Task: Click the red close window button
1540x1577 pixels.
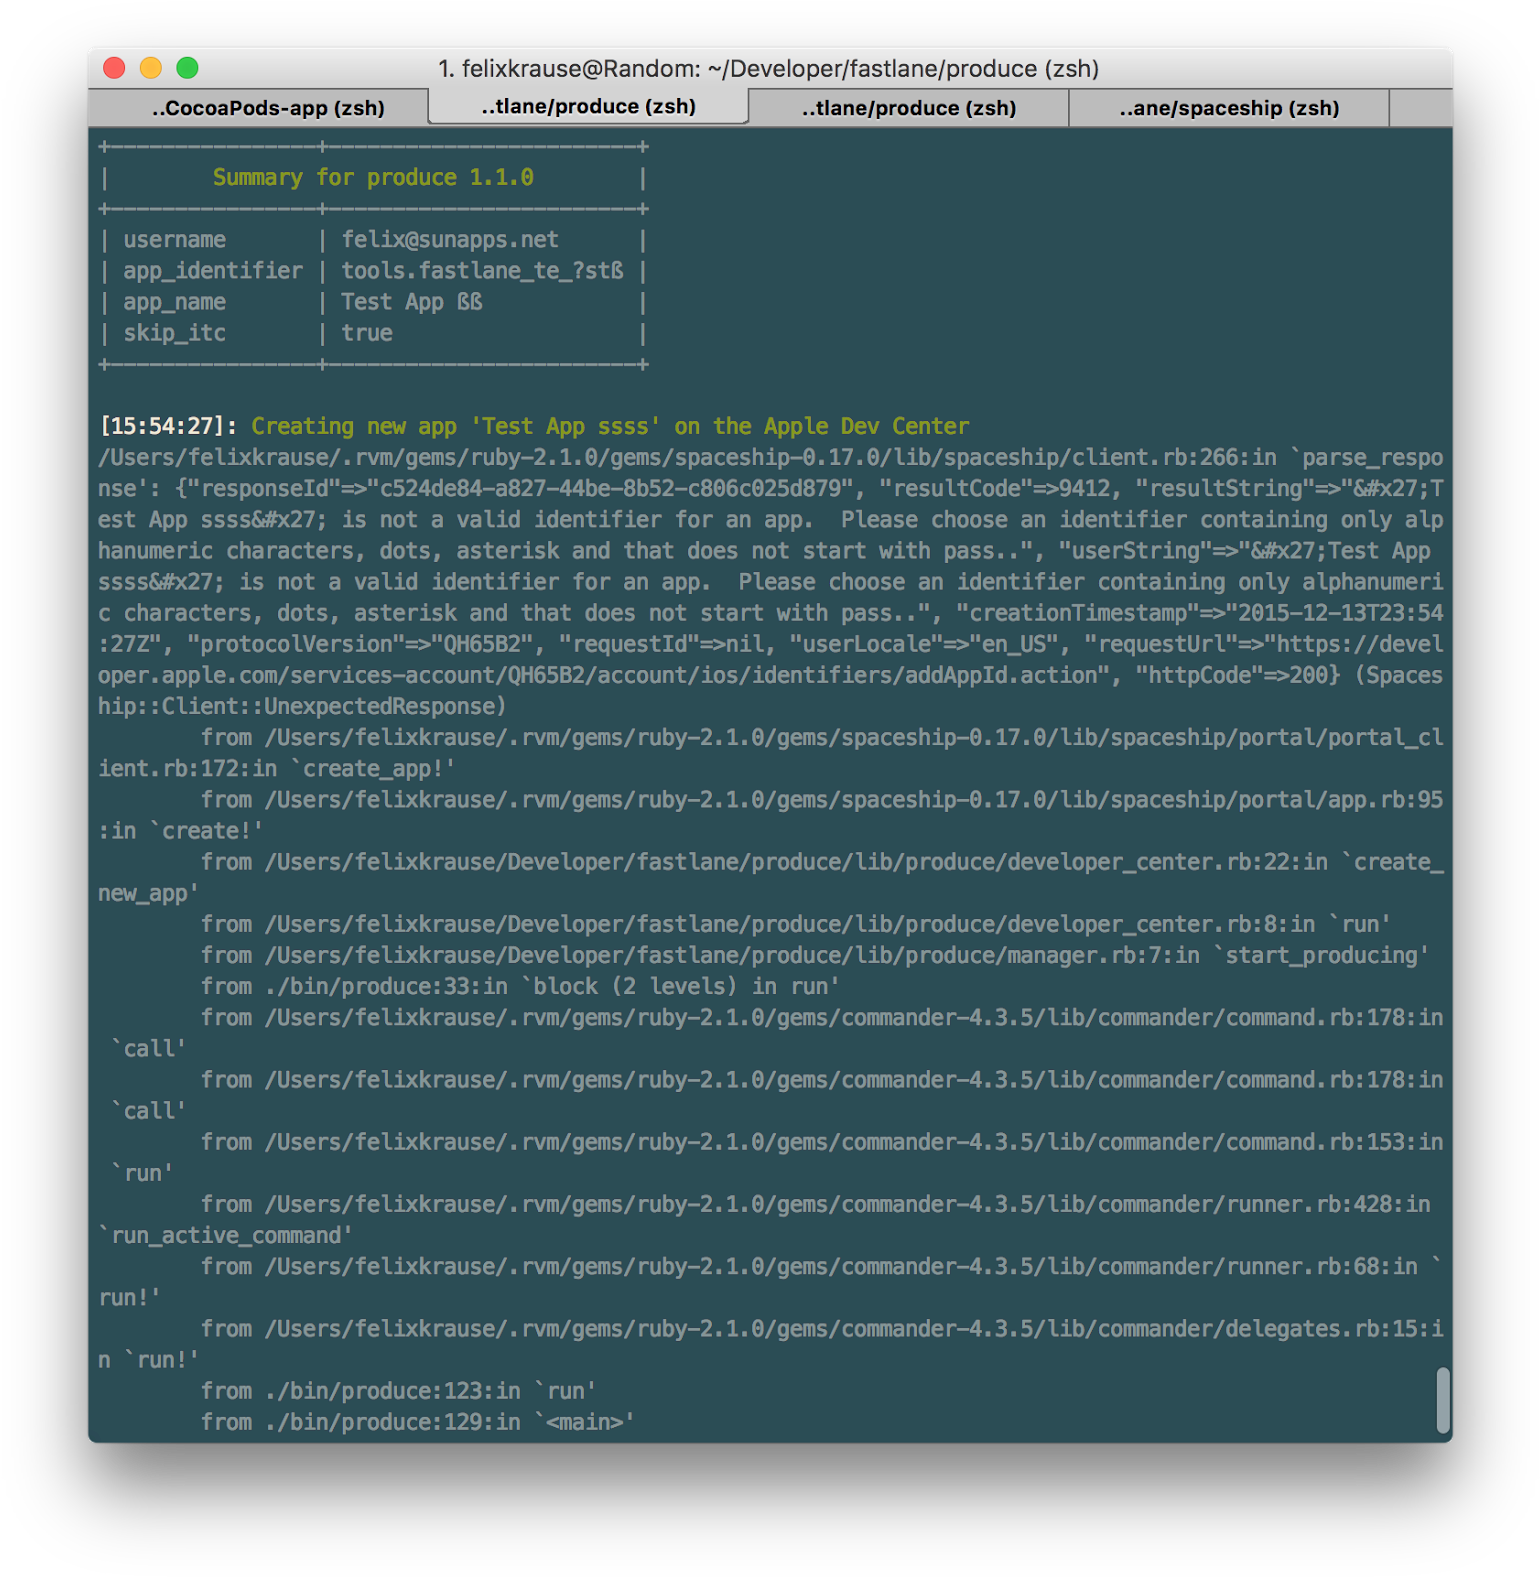Action: (x=114, y=68)
